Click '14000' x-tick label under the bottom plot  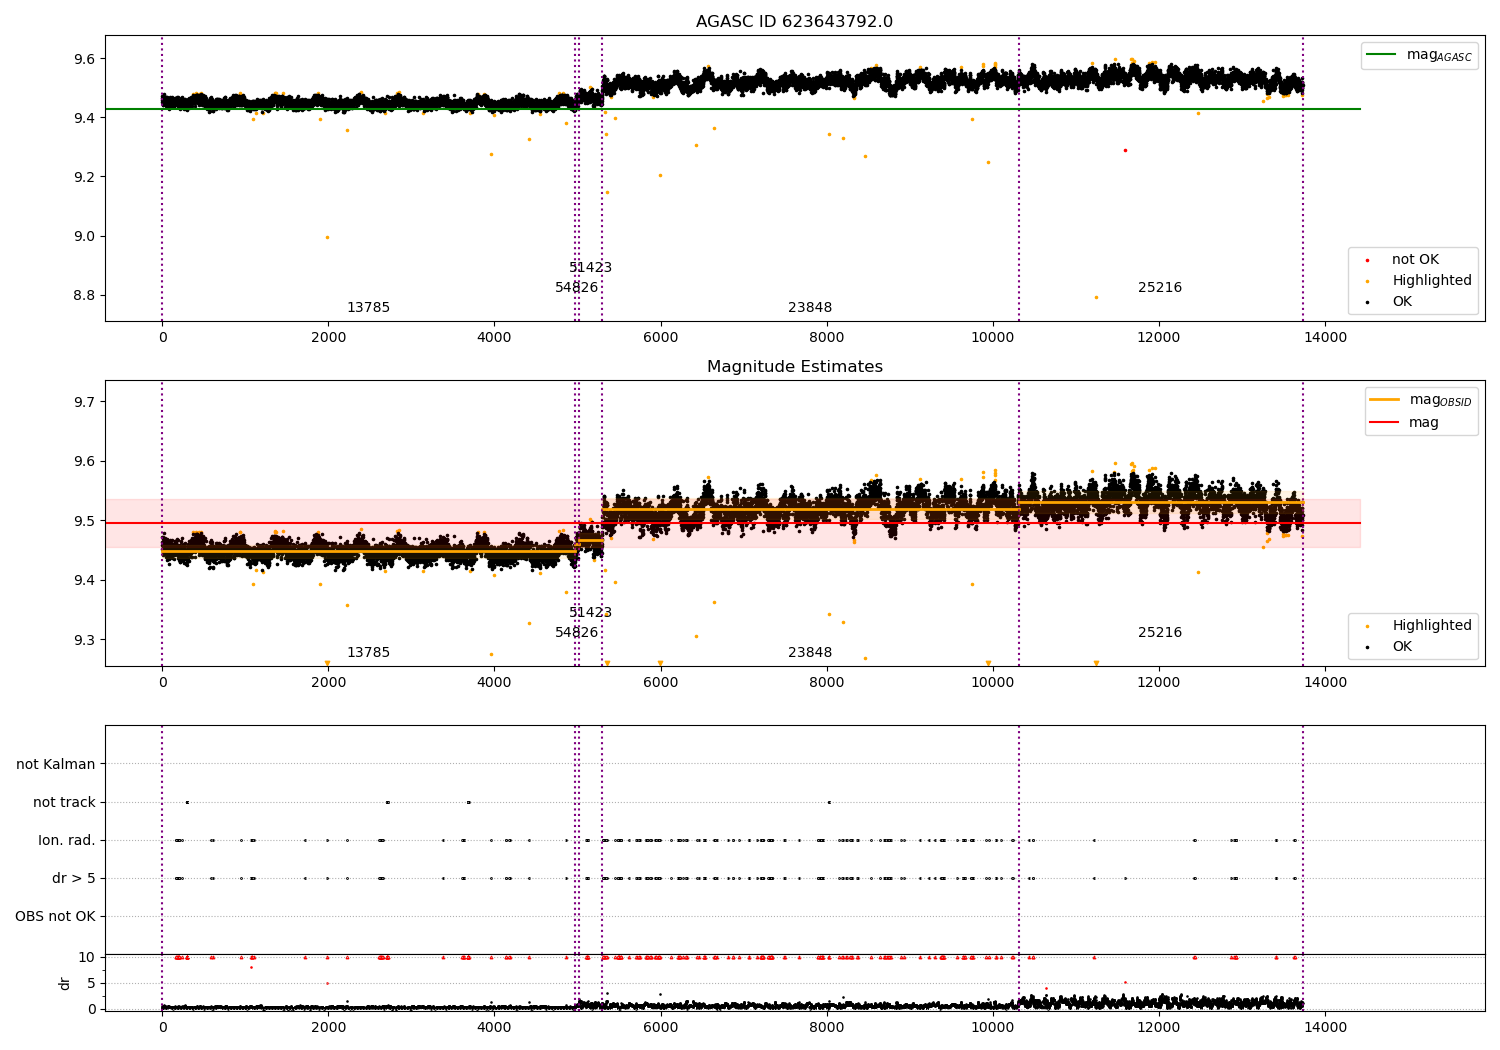click(x=1324, y=1027)
